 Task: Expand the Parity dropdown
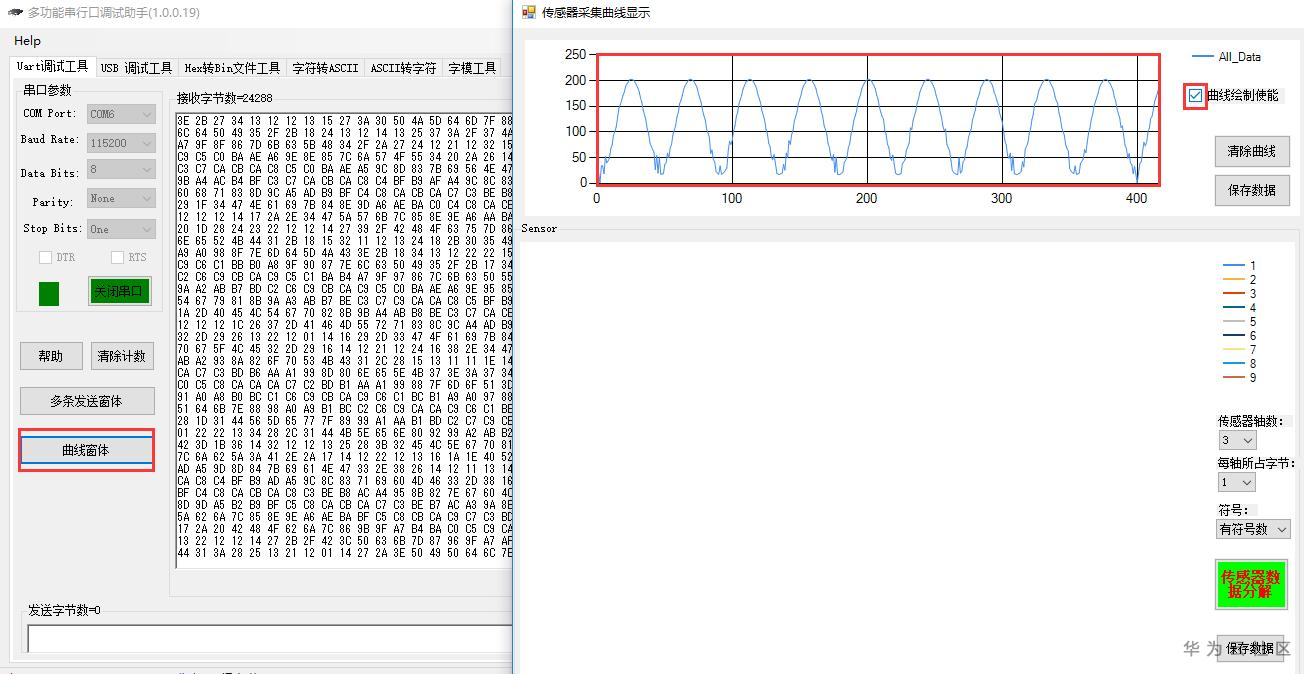(x=121, y=199)
